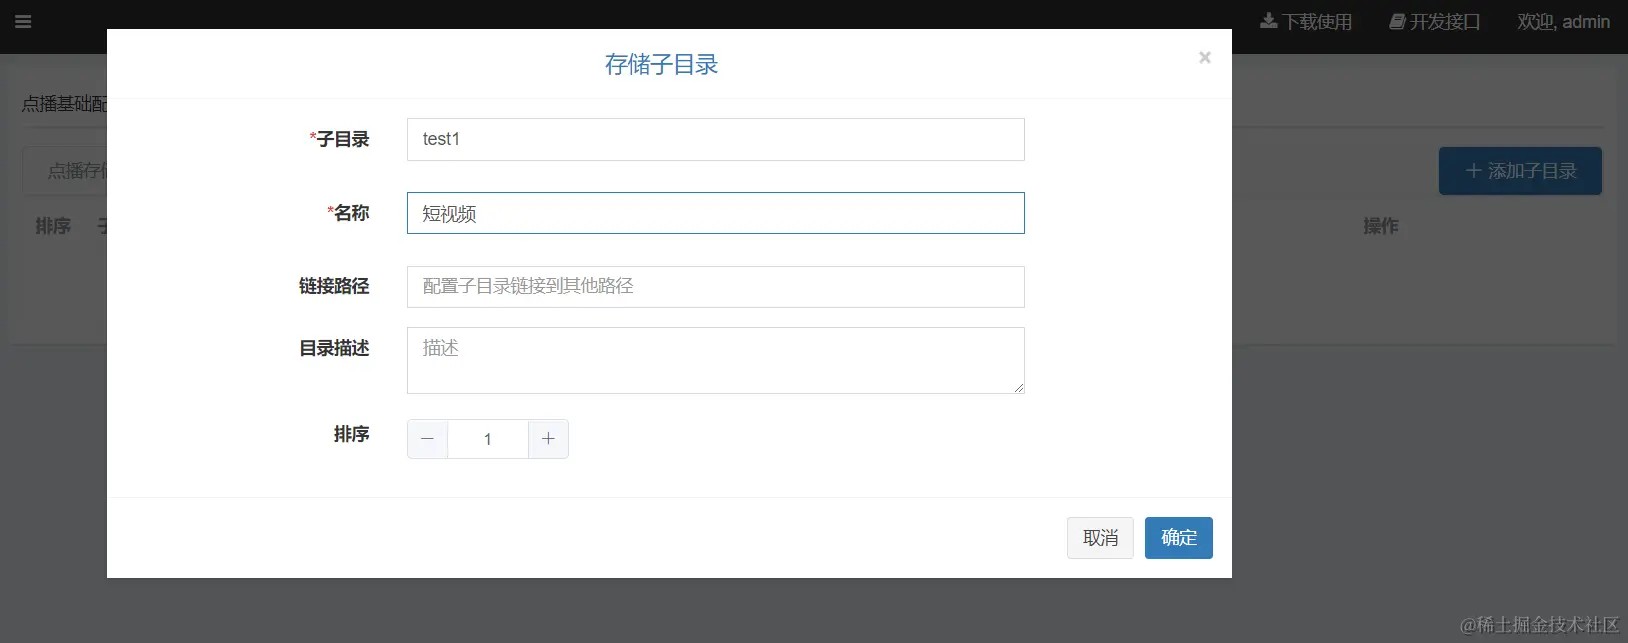Cancel the dialog with 取消

pos(1100,538)
